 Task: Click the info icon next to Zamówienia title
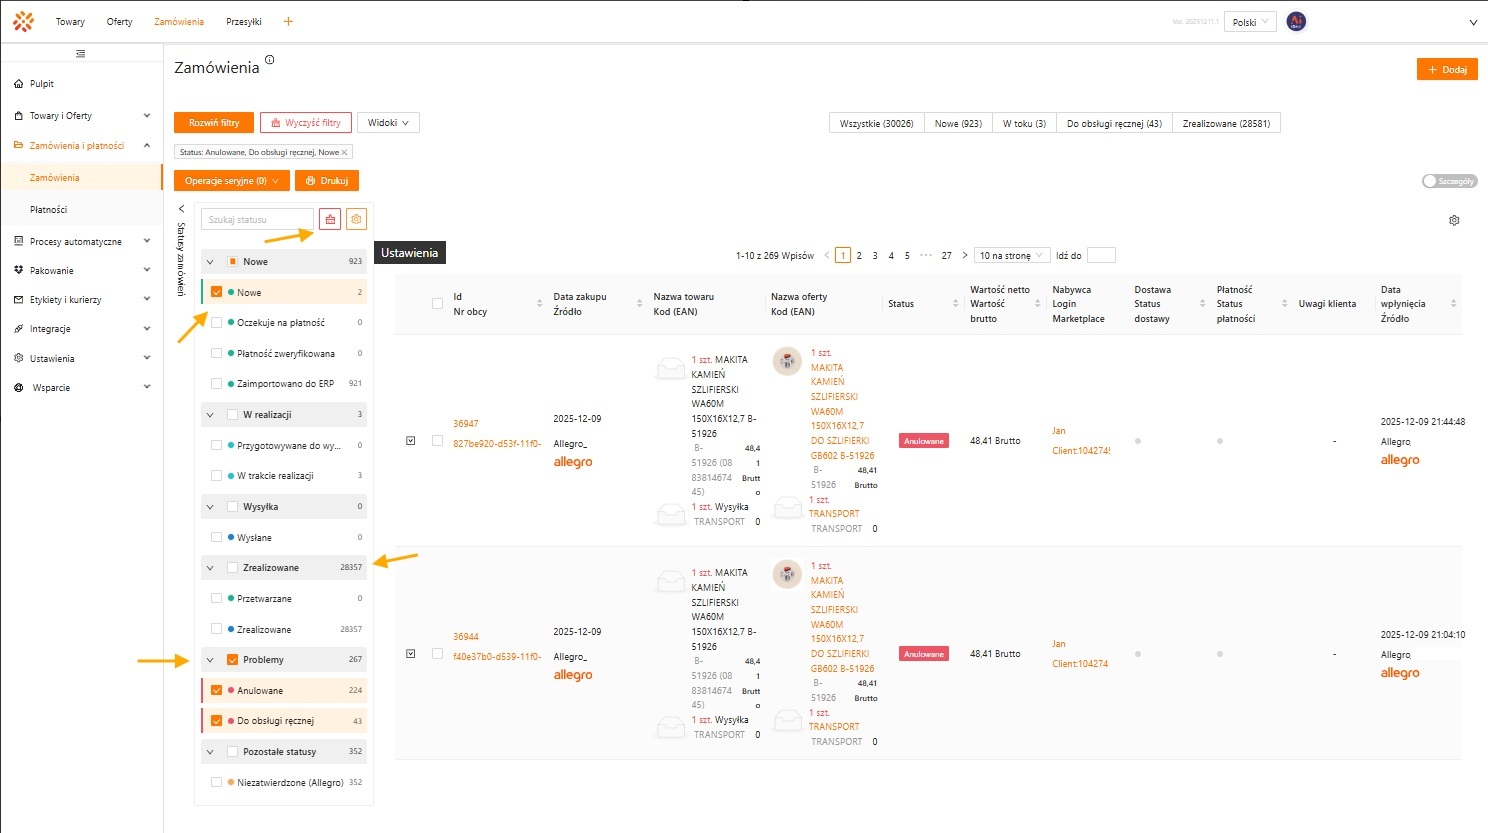269,60
